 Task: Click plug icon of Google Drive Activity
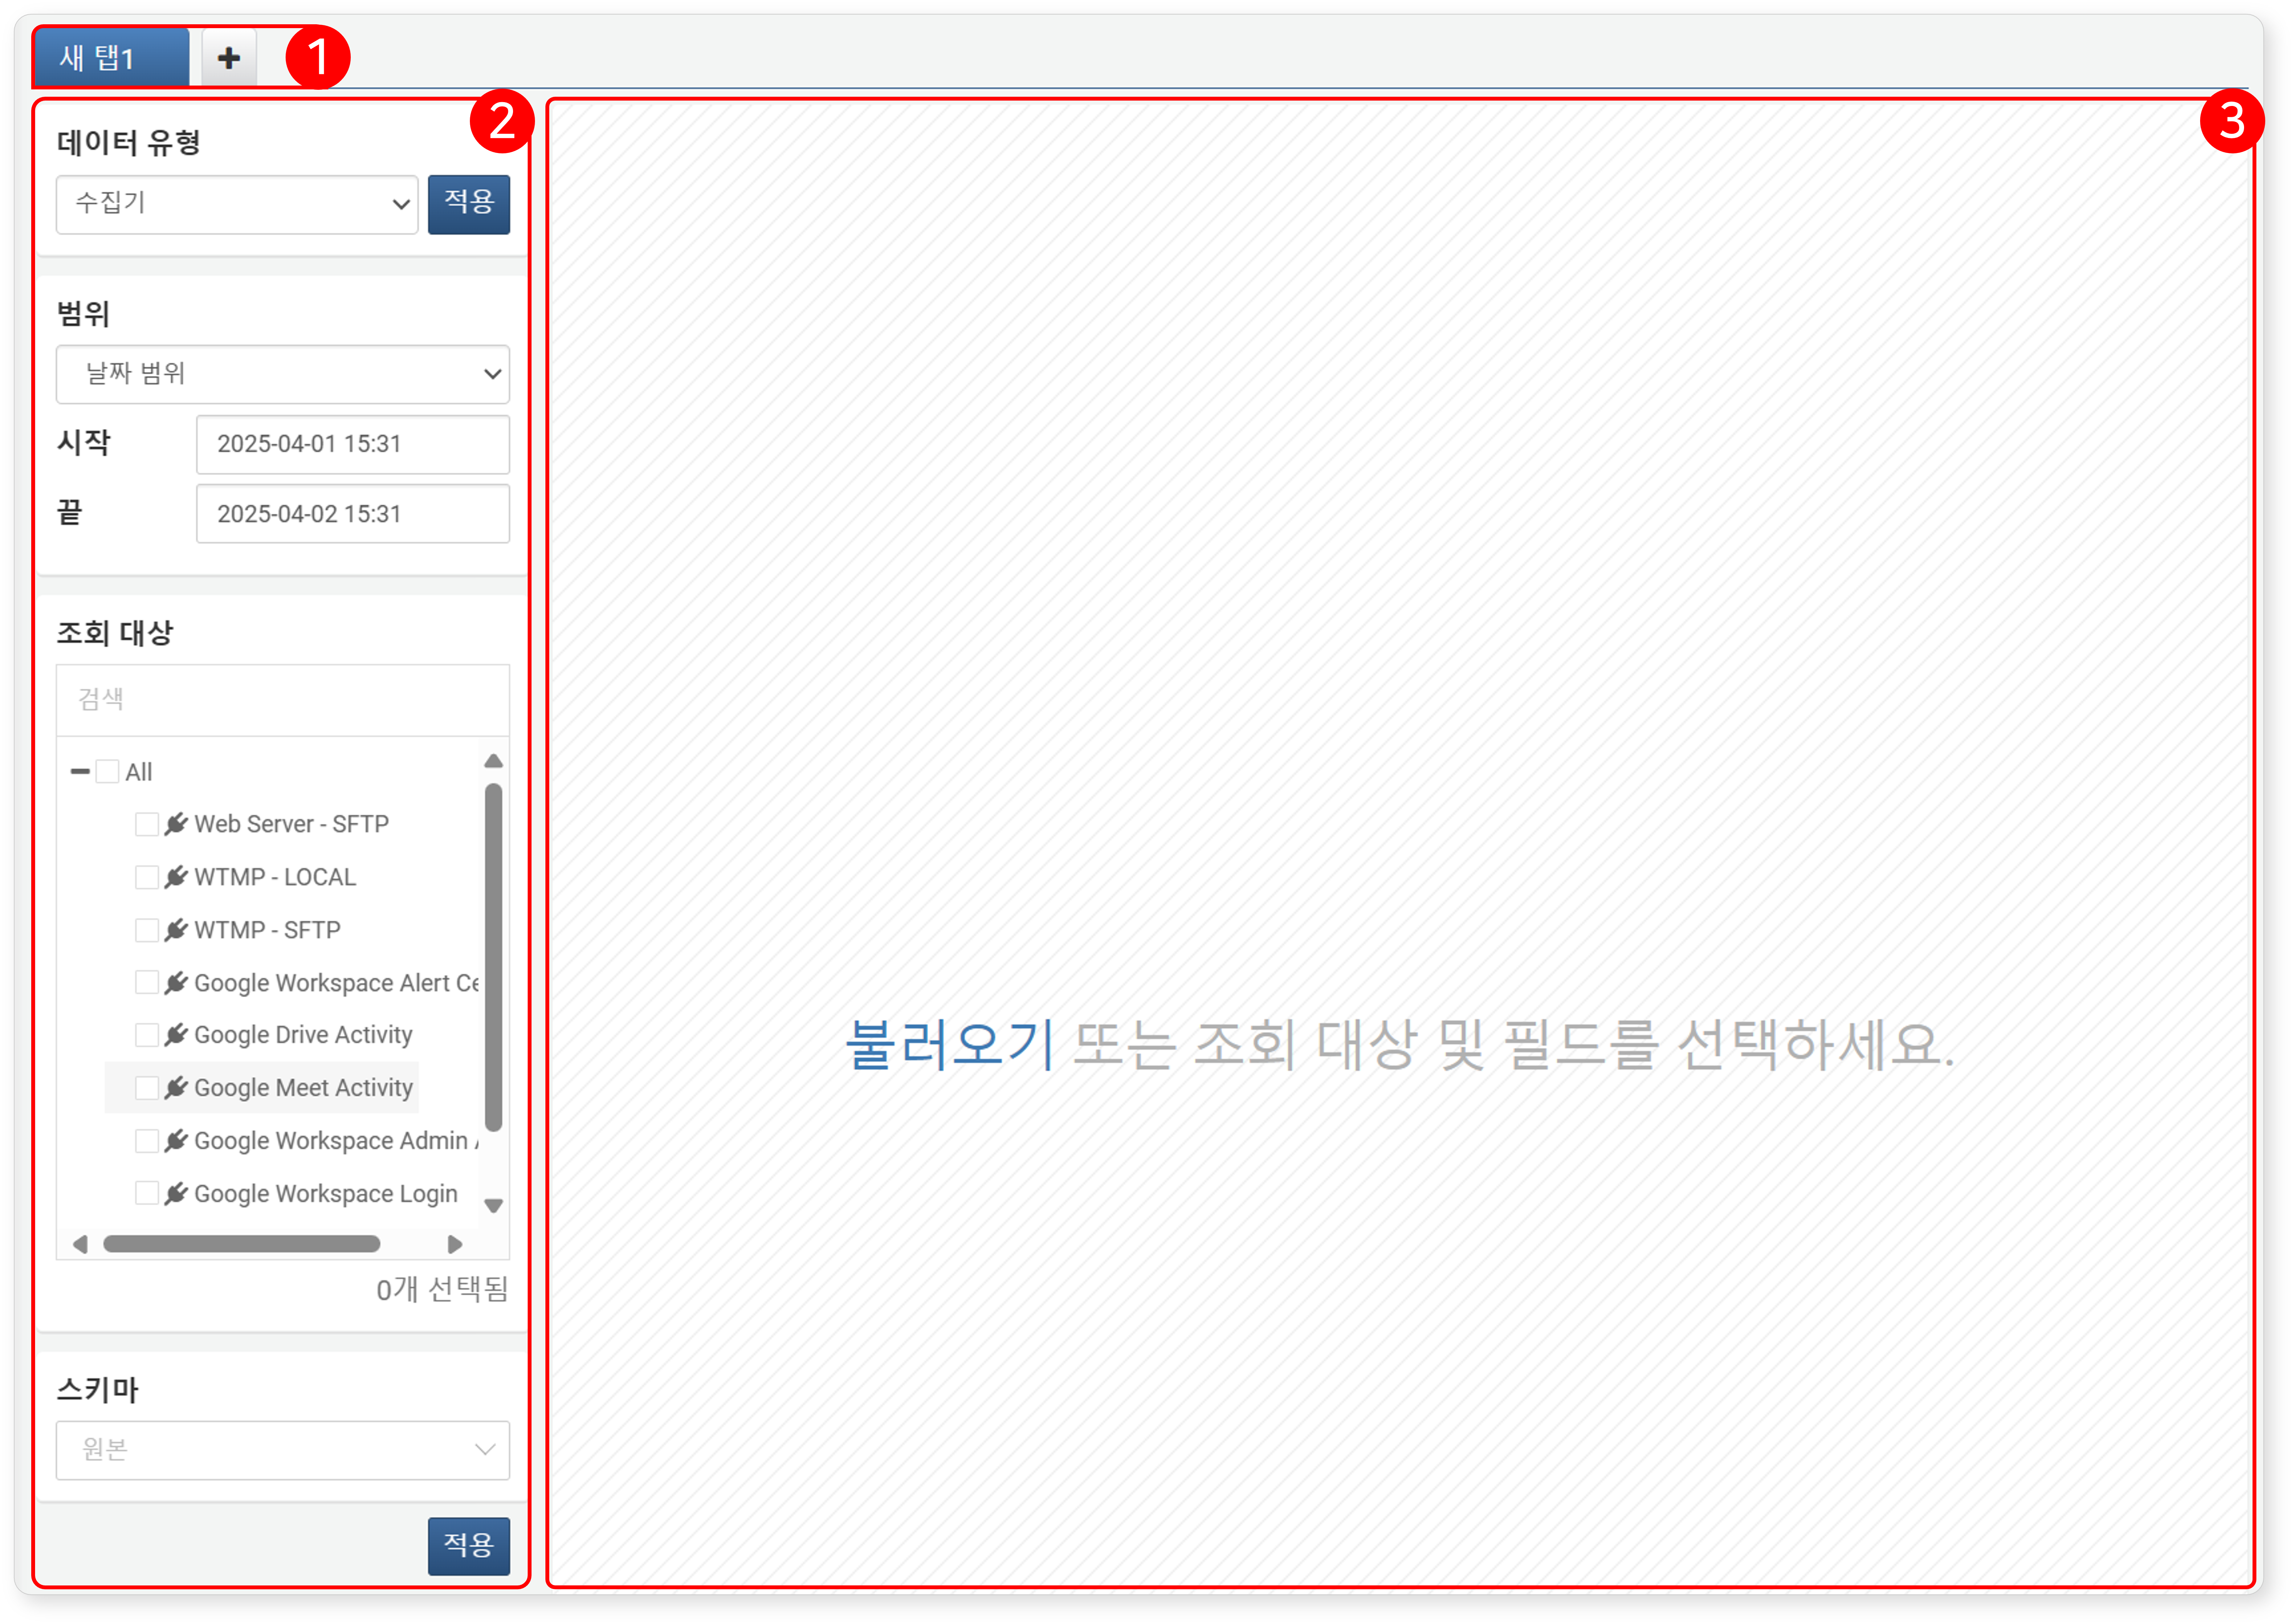click(176, 1035)
